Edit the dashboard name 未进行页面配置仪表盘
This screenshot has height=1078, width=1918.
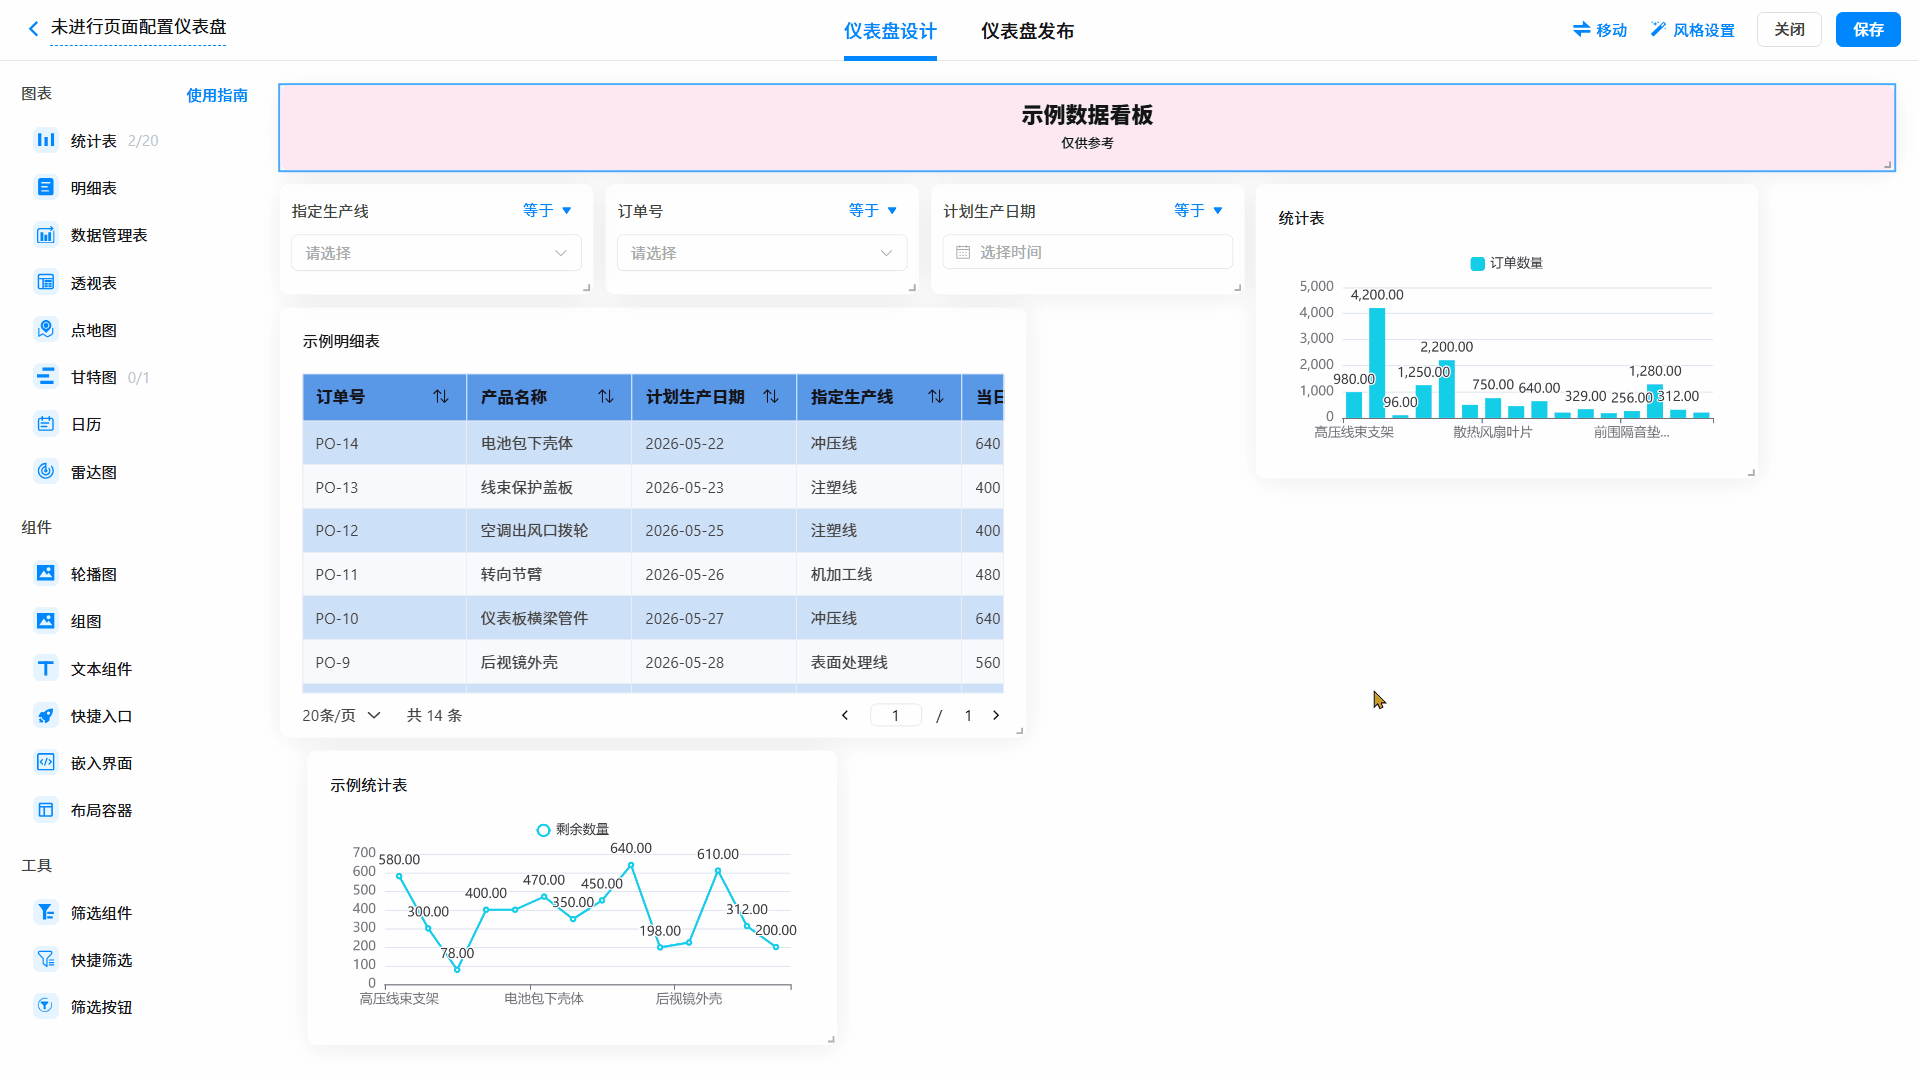pos(138,27)
